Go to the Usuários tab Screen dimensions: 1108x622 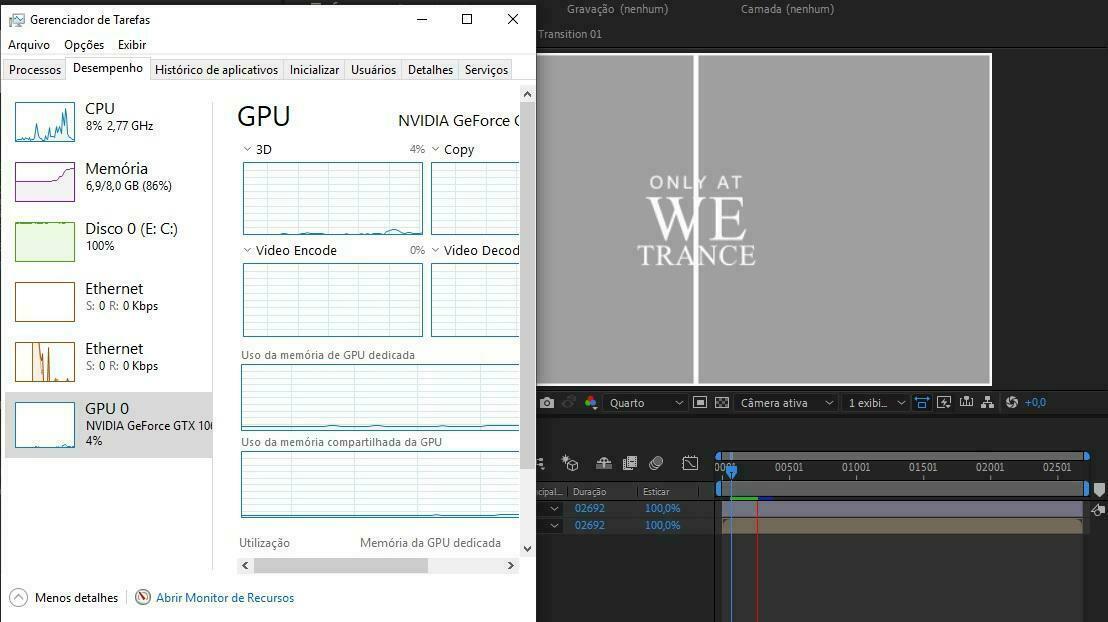pos(374,70)
